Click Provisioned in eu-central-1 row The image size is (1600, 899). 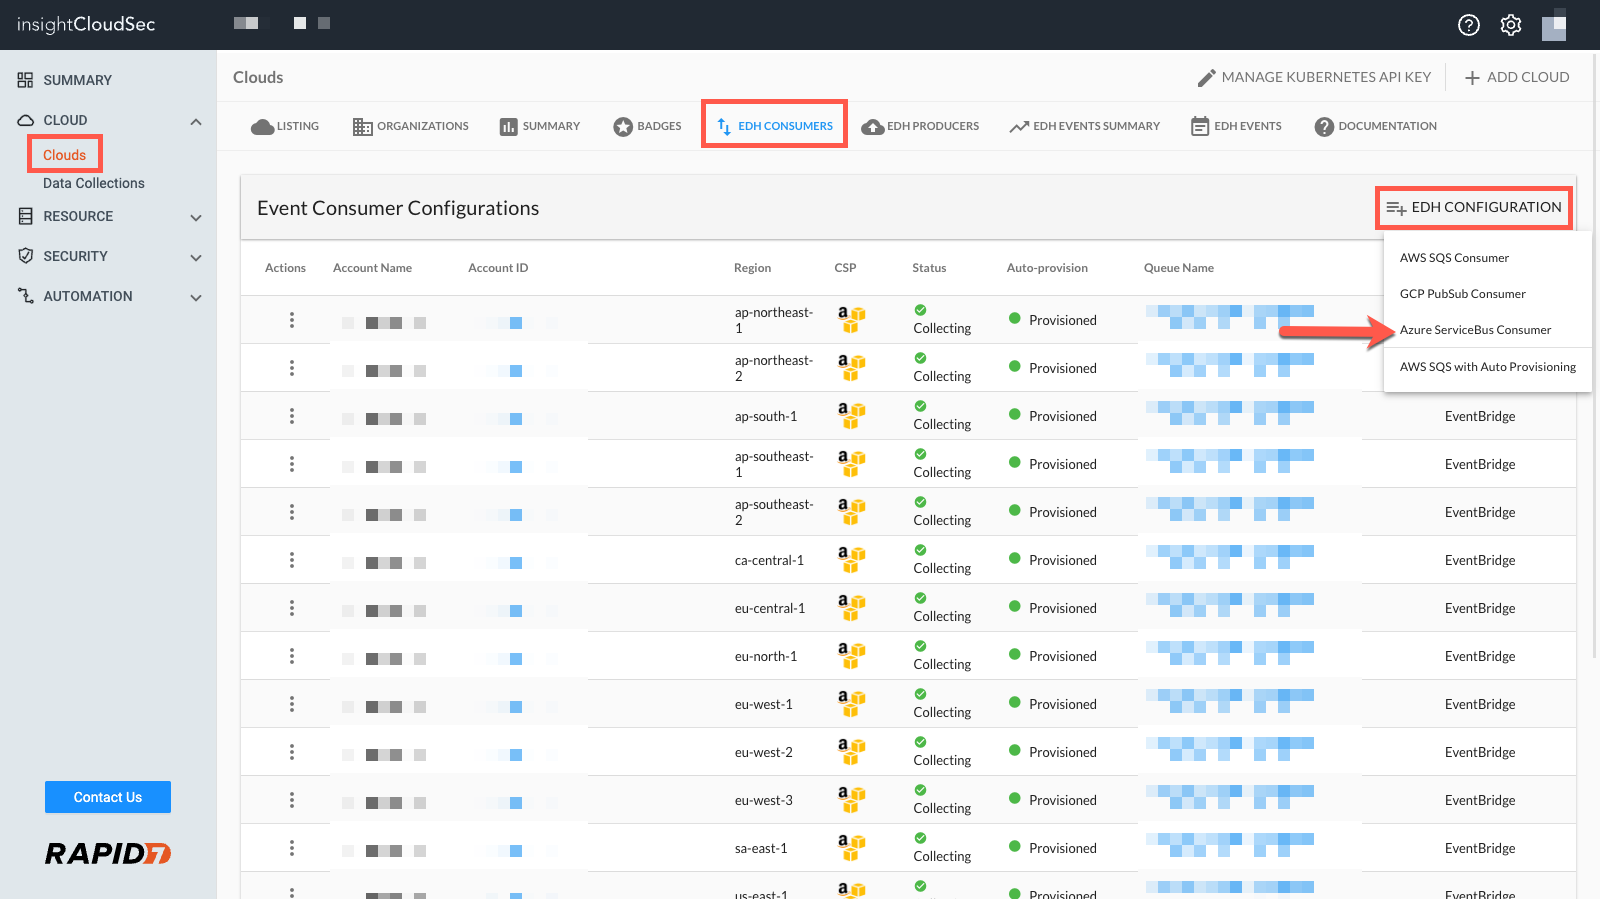pyautogui.click(x=1063, y=608)
